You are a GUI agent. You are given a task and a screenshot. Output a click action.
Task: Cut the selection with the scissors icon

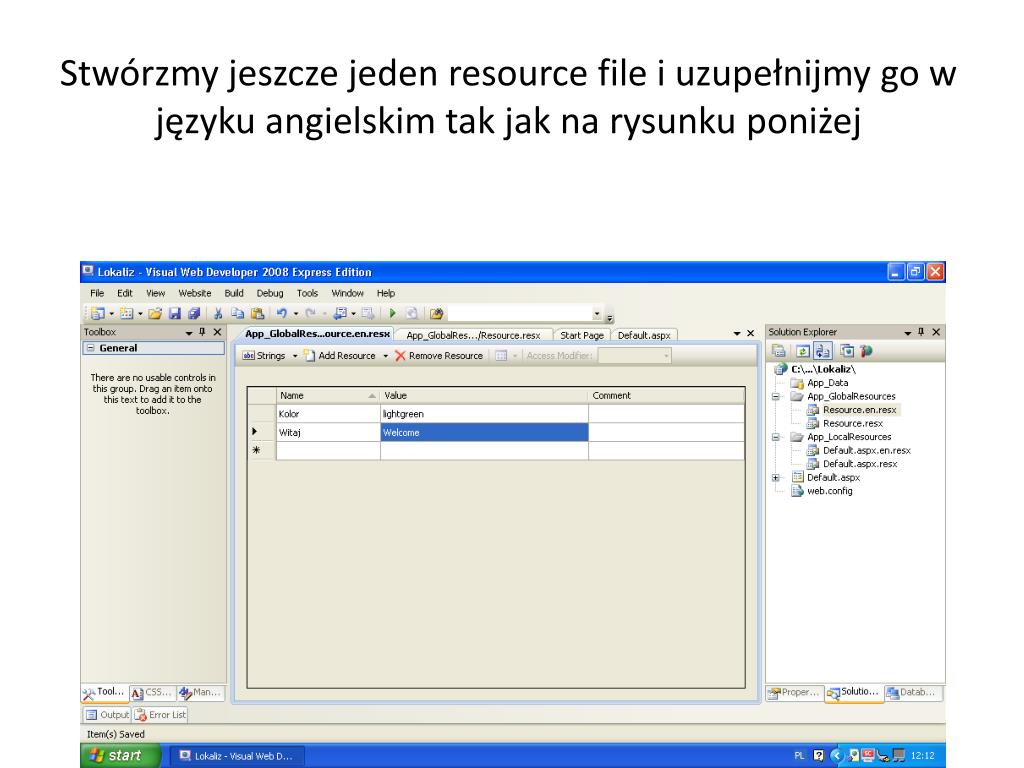(218, 313)
